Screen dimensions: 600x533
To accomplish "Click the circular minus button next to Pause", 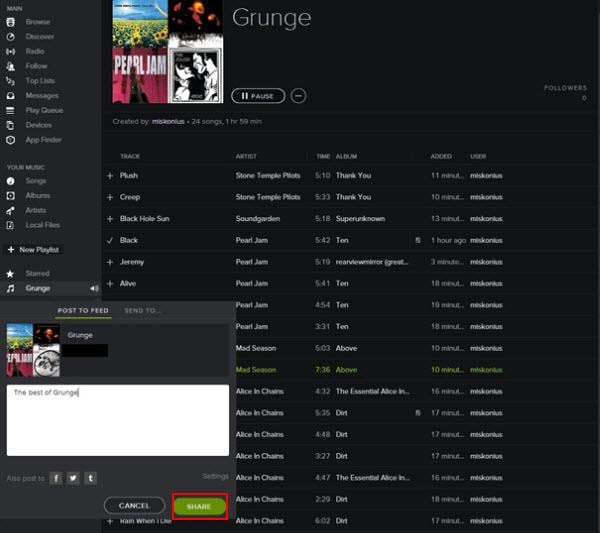I will click(298, 96).
